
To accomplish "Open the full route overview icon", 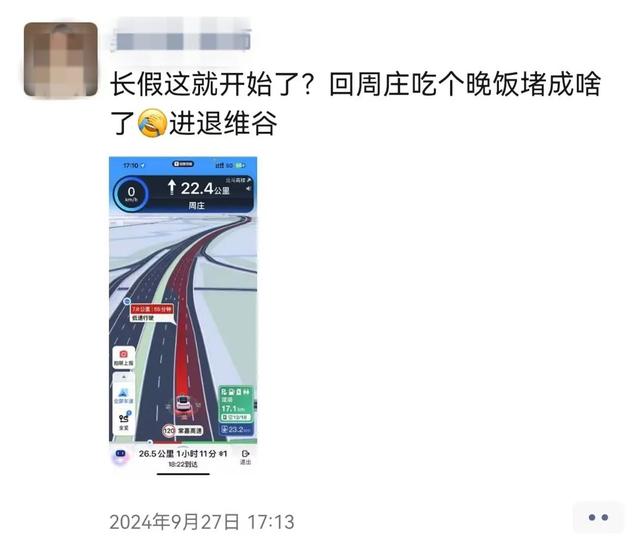I will [x=124, y=421].
